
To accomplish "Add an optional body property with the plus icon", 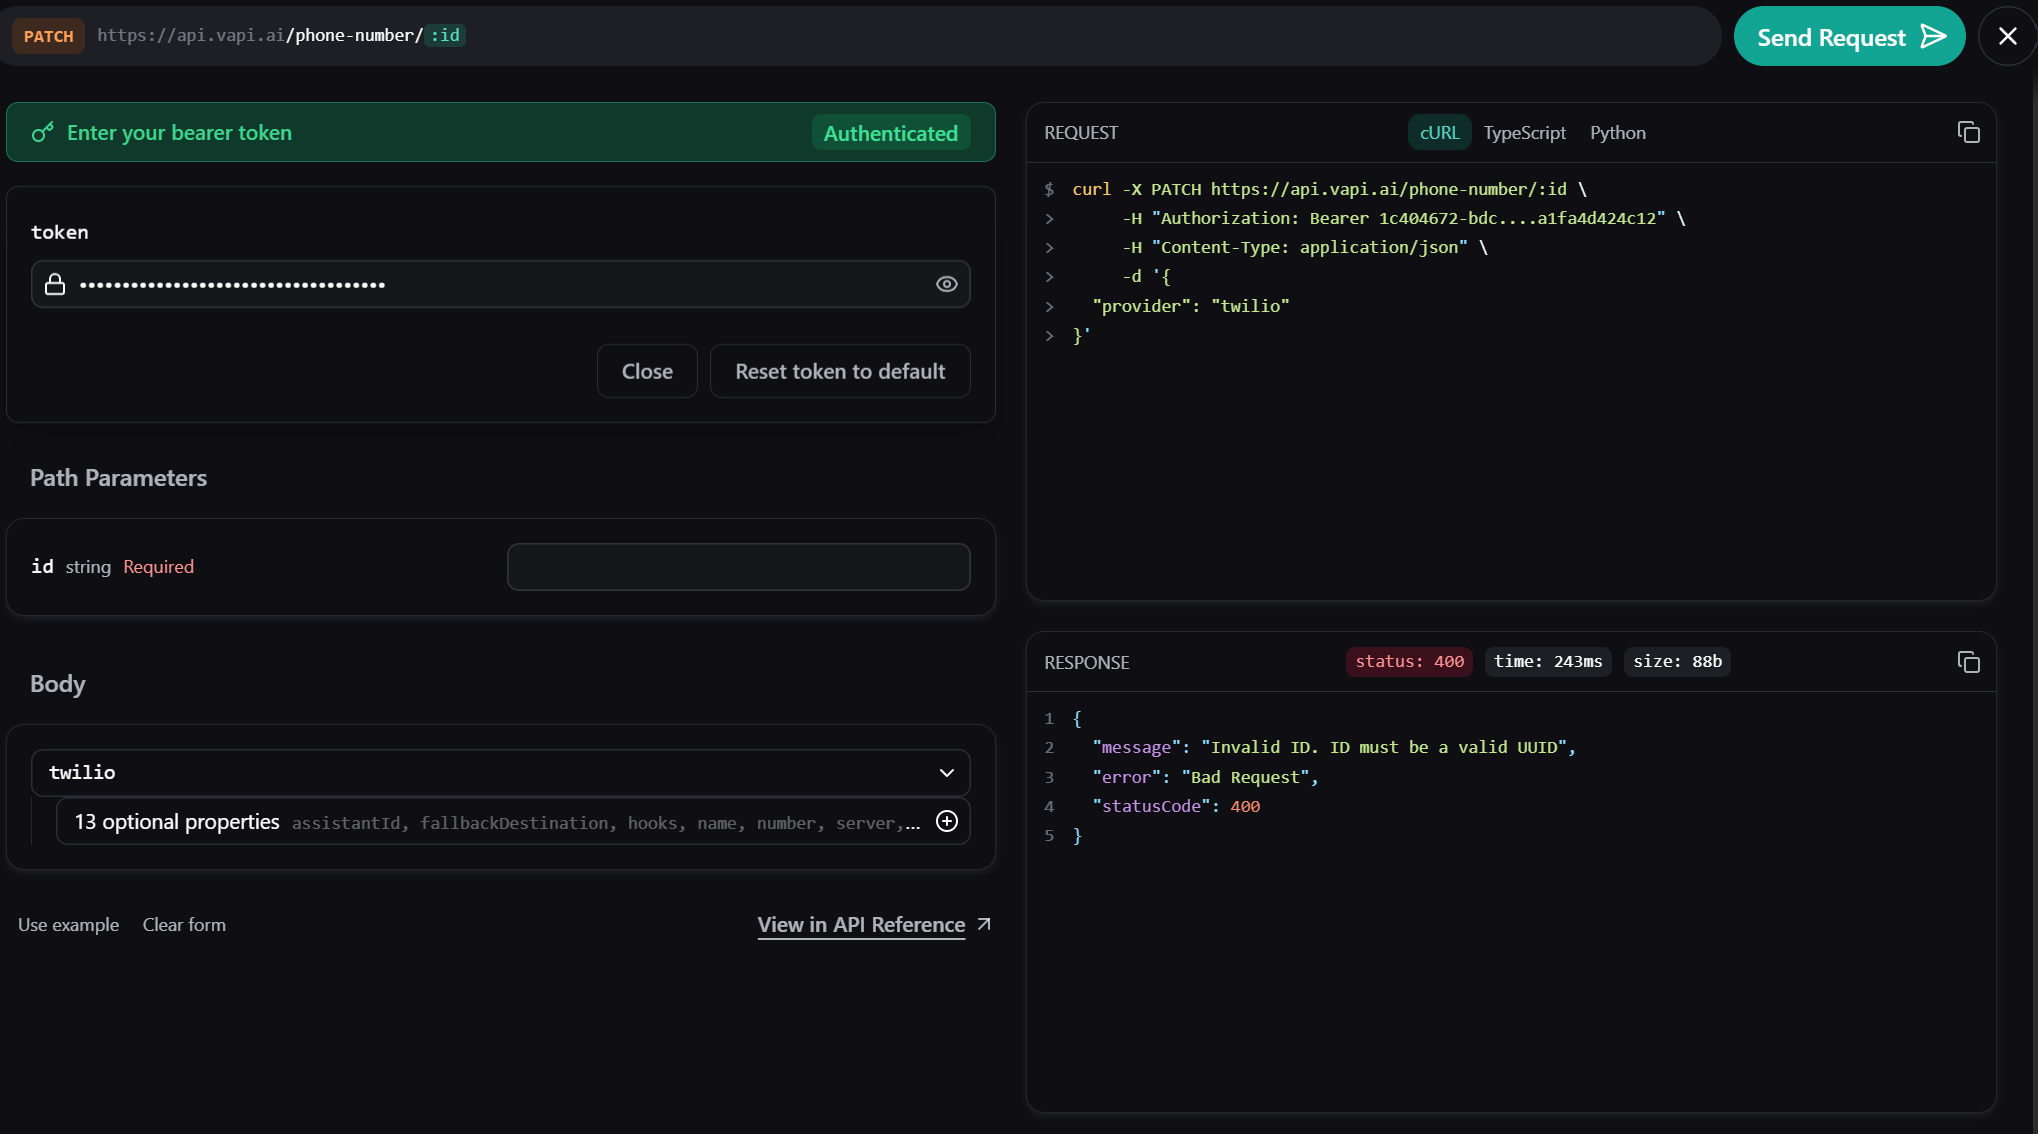I will pyautogui.click(x=946, y=821).
